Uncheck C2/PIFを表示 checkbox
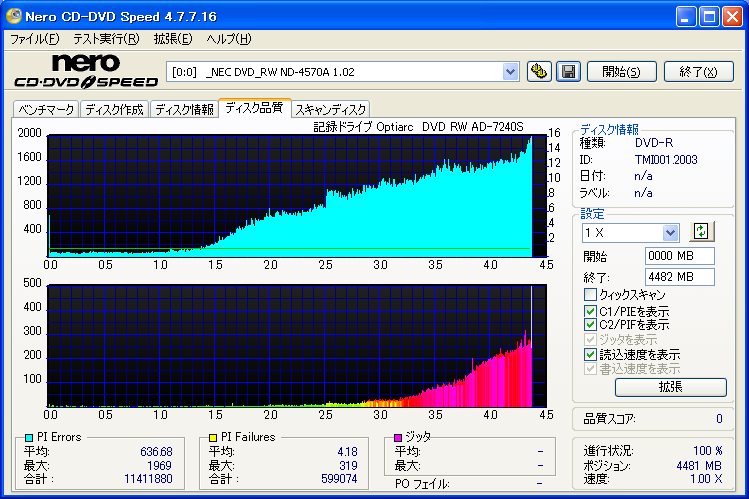Viewport: 749px width, 499px height. tap(590, 325)
